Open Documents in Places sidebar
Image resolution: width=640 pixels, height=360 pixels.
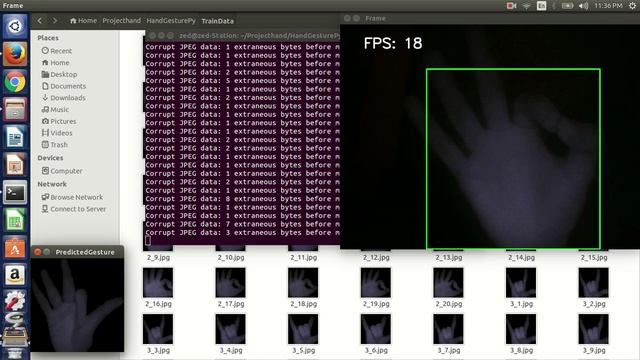[64, 86]
